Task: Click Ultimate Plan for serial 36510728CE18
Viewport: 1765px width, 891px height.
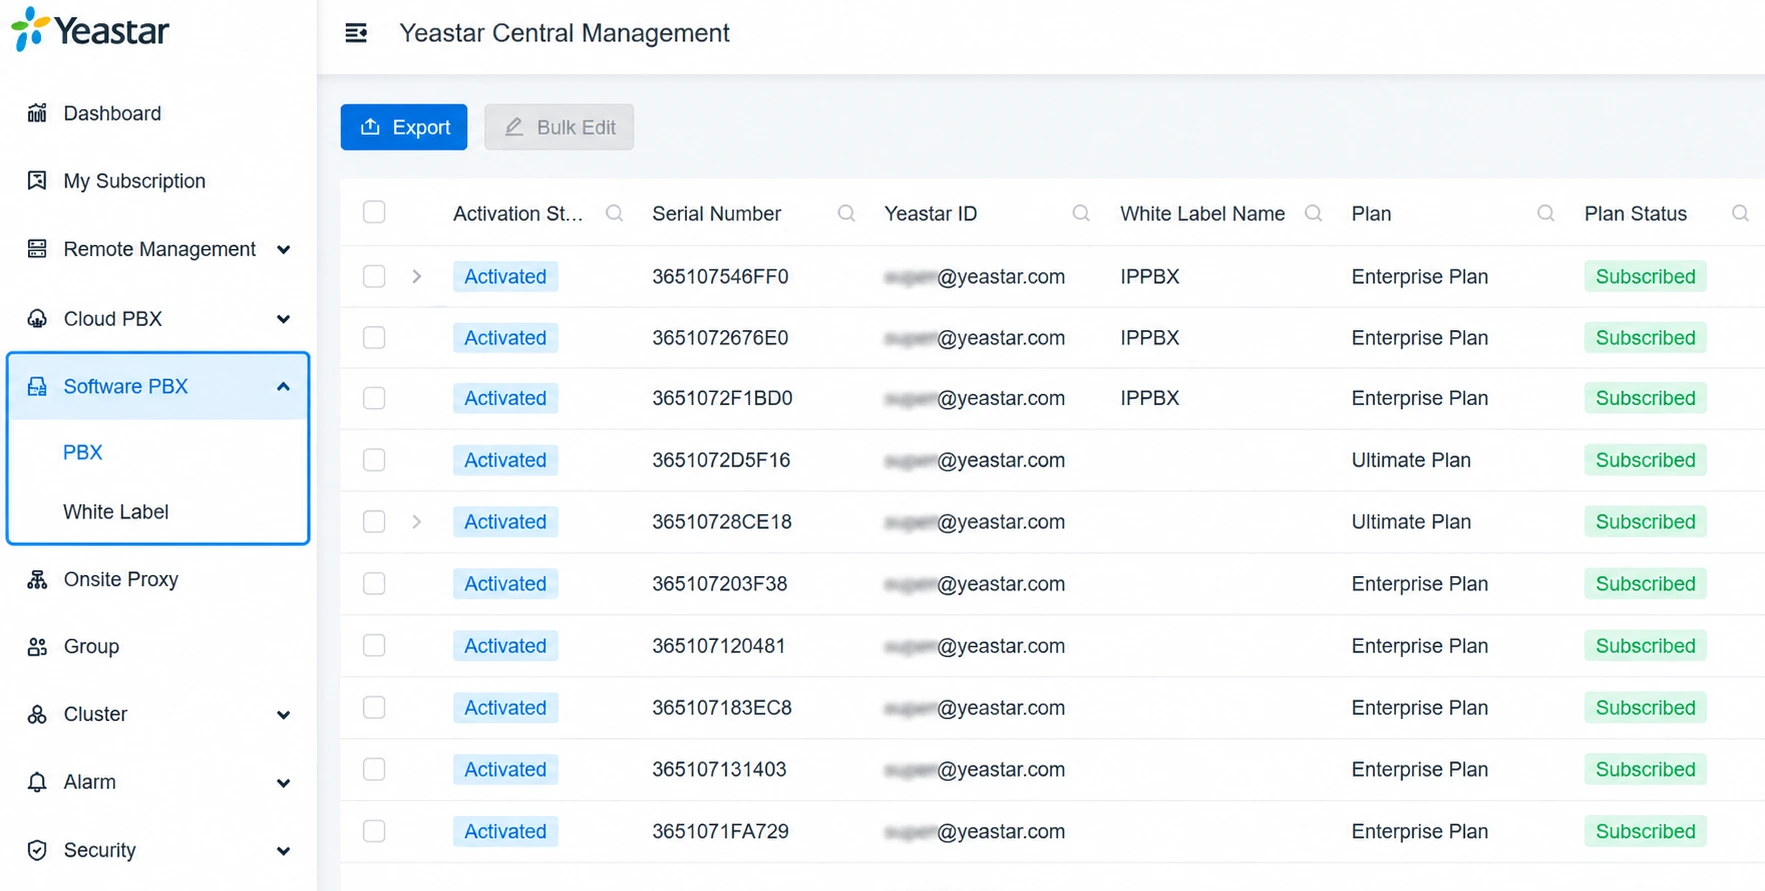Action: click(x=1411, y=522)
